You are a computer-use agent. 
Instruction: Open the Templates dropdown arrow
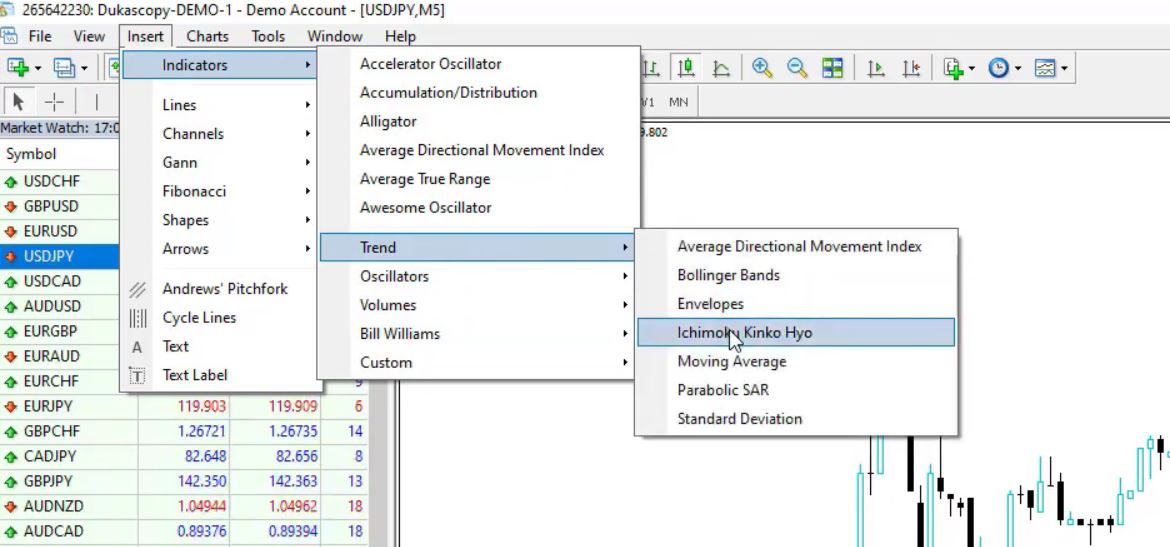click(1065, 68)
